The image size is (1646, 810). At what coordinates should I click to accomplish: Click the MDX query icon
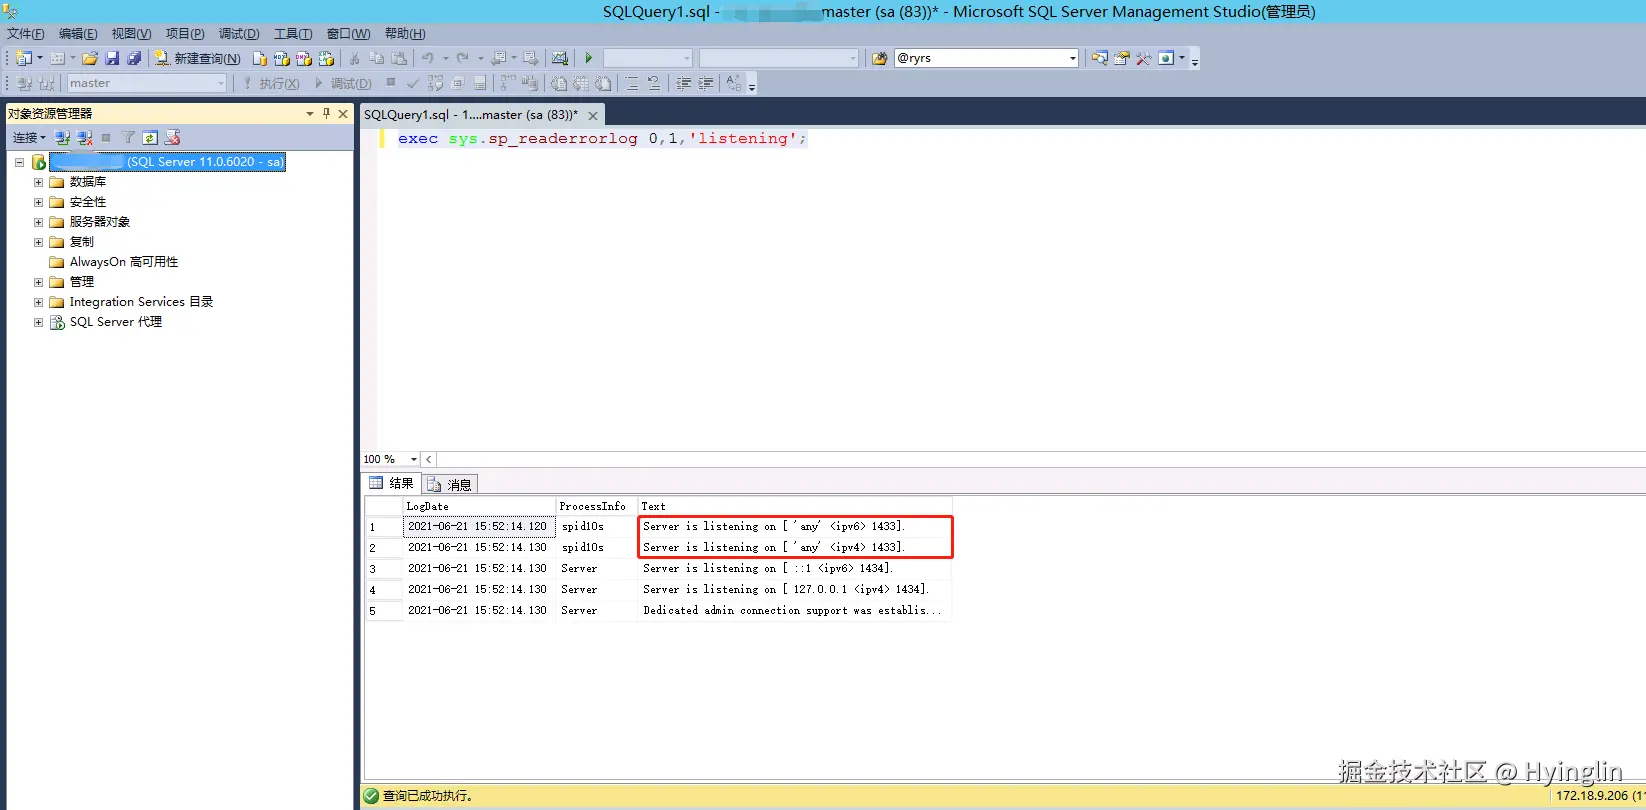(282, 58)
